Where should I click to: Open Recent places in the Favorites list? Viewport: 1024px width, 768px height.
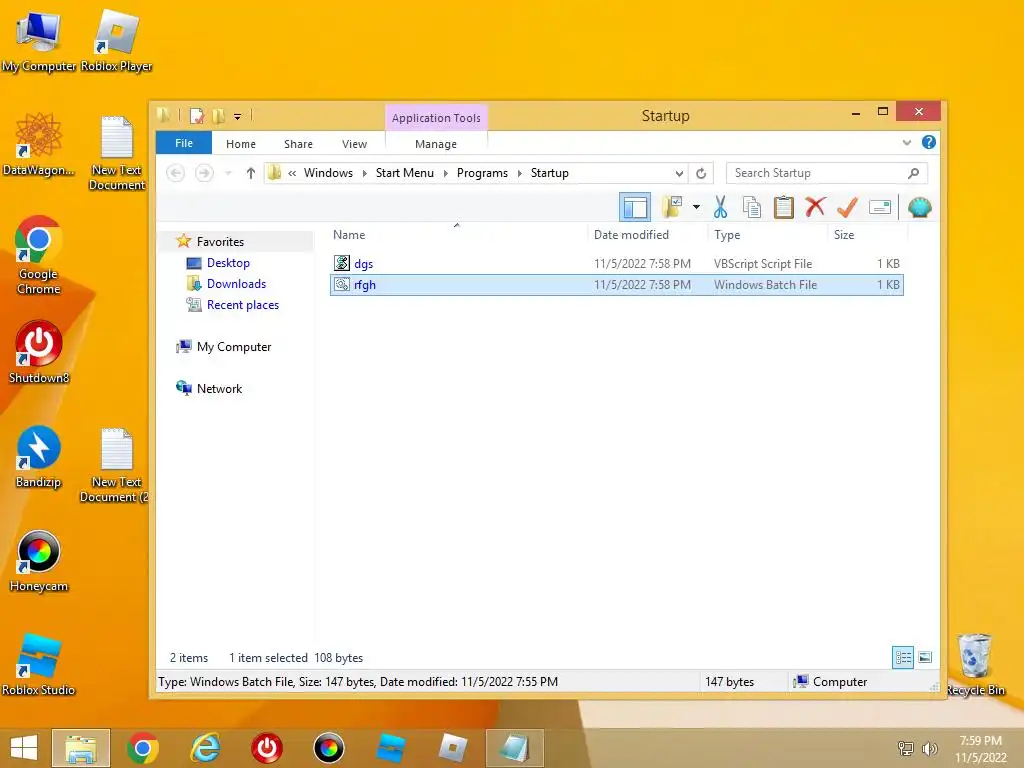tap(242, 305)
